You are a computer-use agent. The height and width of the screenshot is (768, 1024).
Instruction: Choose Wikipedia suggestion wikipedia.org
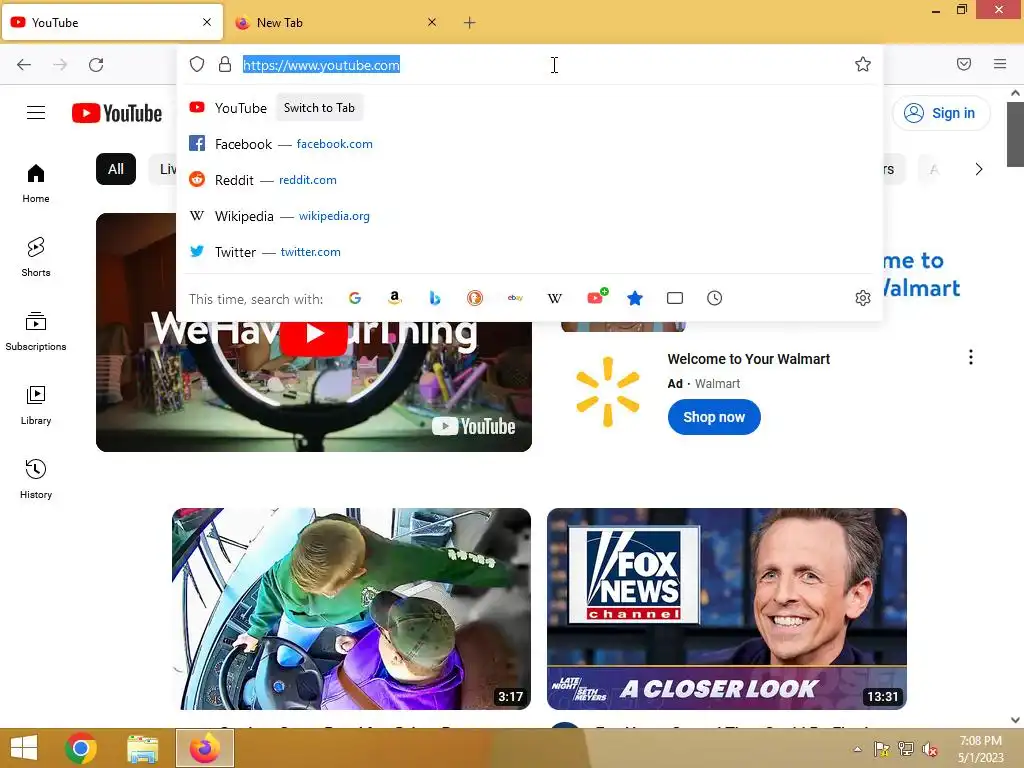click(x=529, y=216)
